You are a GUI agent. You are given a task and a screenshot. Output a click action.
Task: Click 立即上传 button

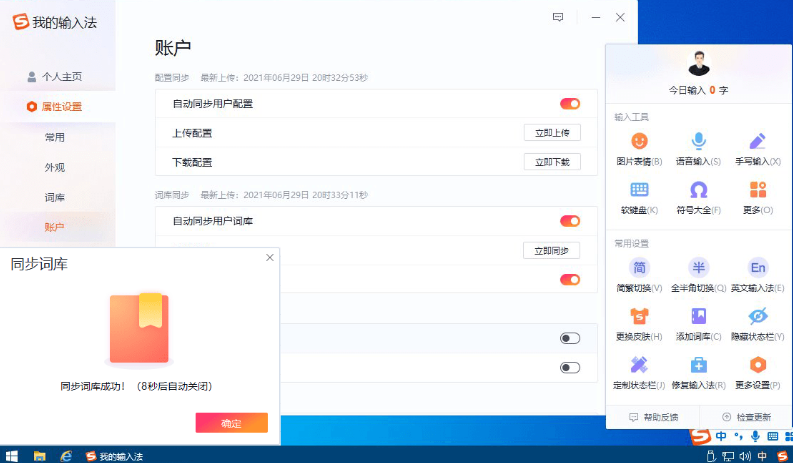(552, 133)
